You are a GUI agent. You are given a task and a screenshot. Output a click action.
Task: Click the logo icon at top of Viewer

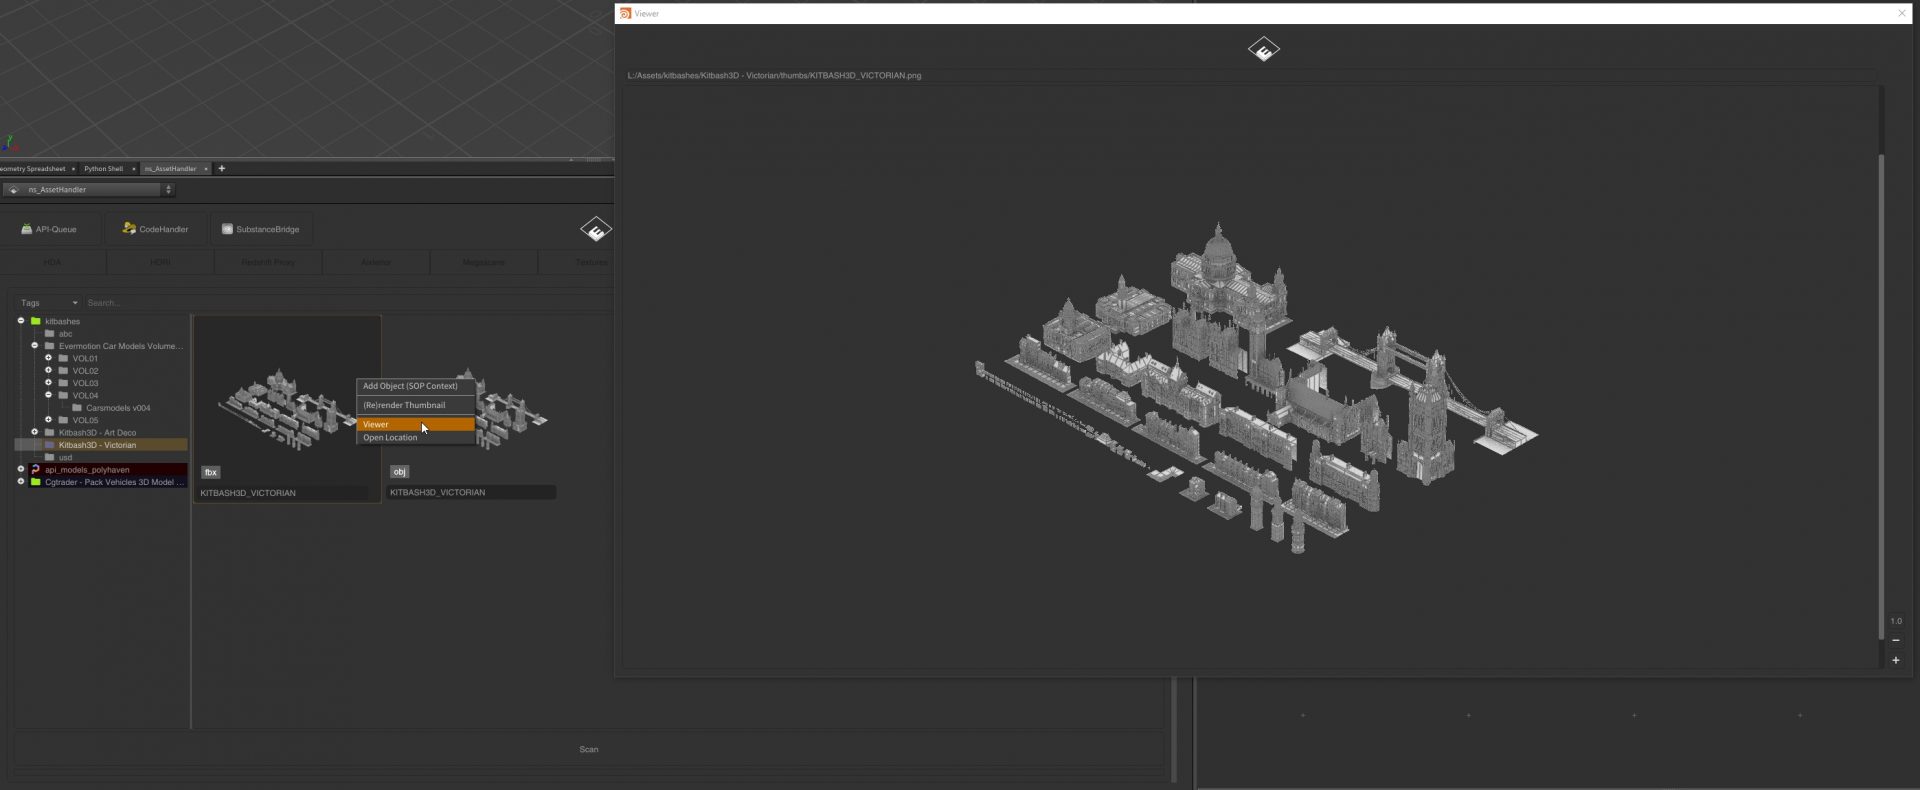(1263, 49)
